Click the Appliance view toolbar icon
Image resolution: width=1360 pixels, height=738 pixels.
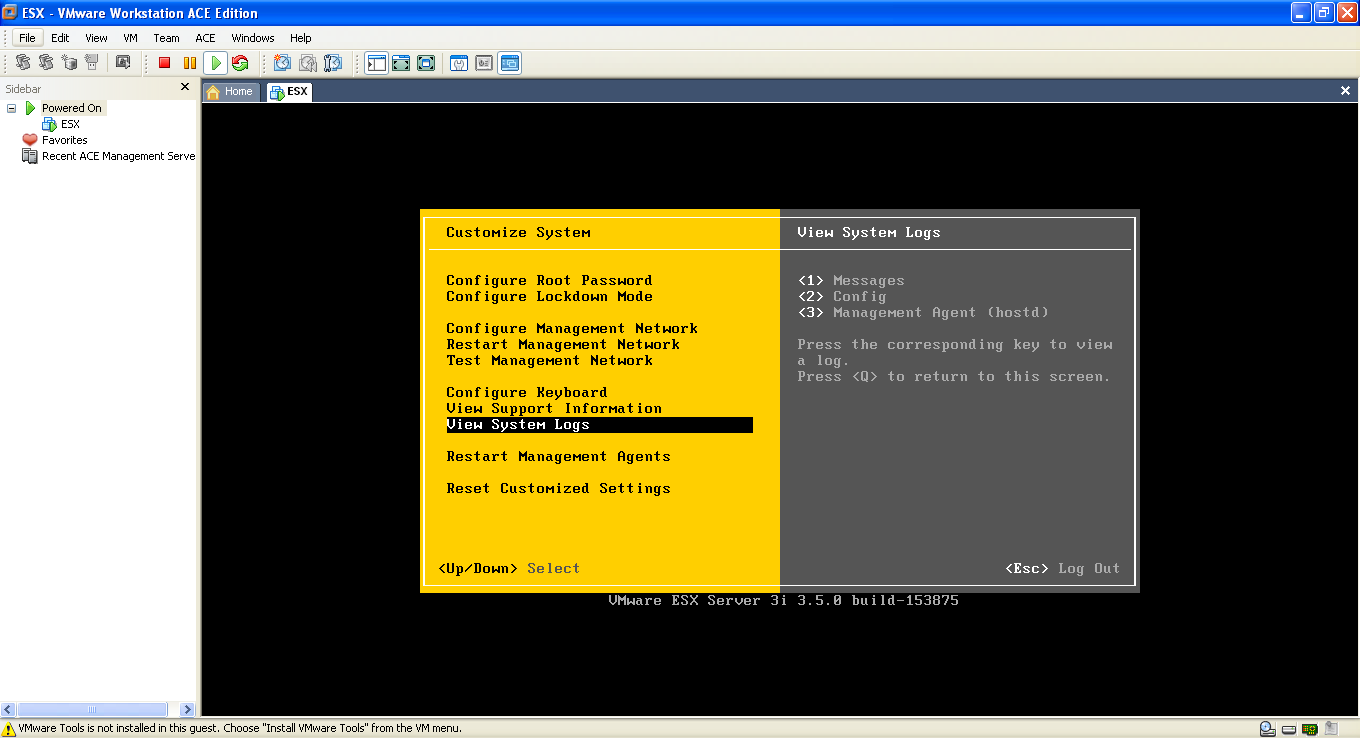(x=484, y=63)
